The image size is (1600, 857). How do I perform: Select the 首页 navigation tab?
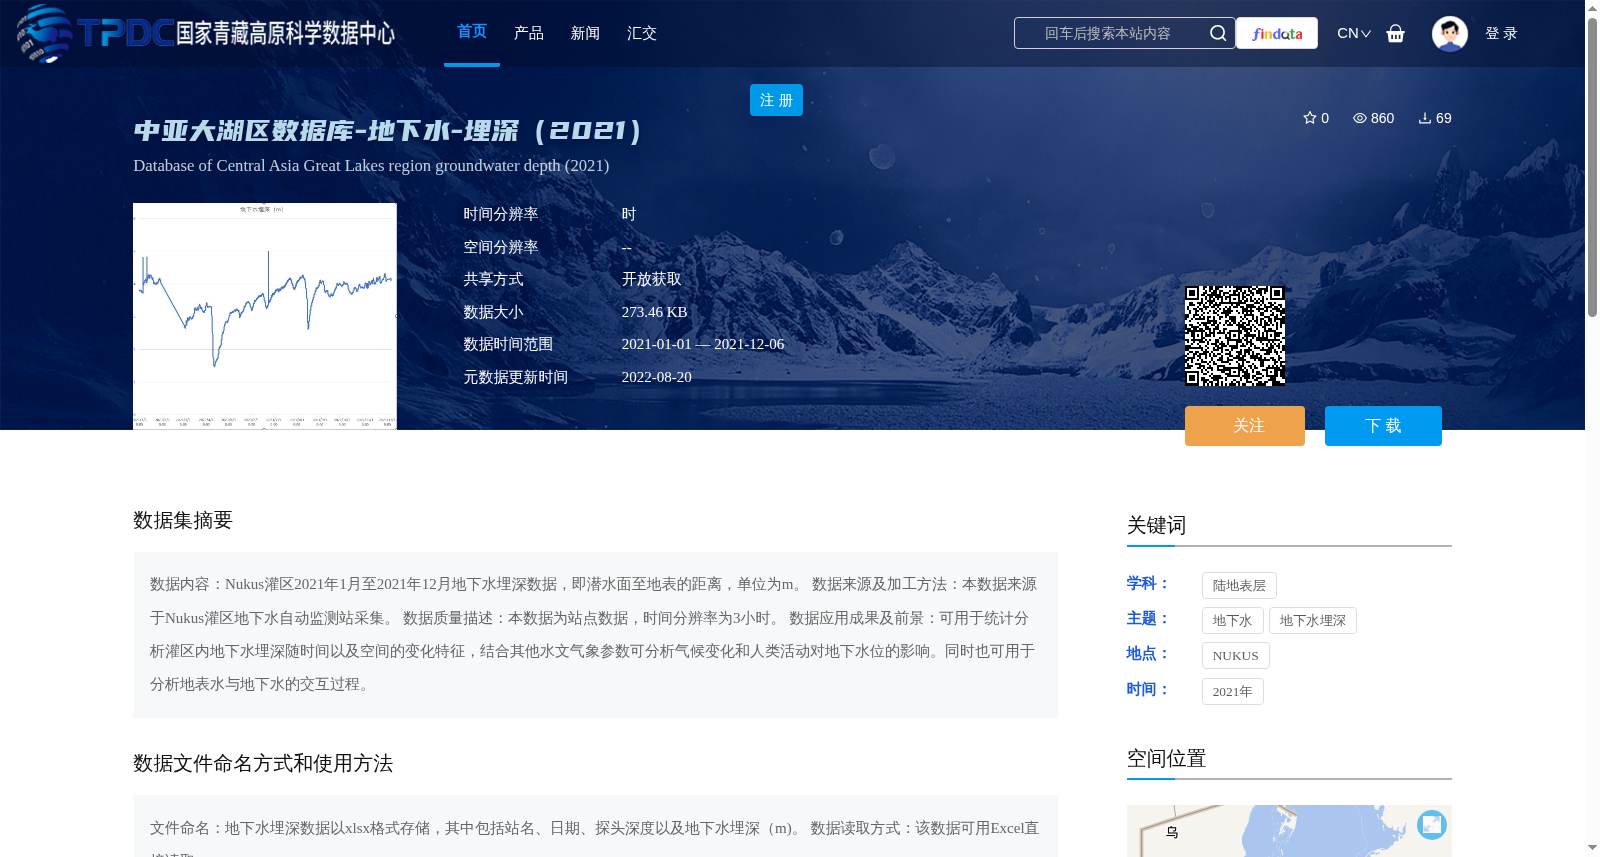coord(472,32)
